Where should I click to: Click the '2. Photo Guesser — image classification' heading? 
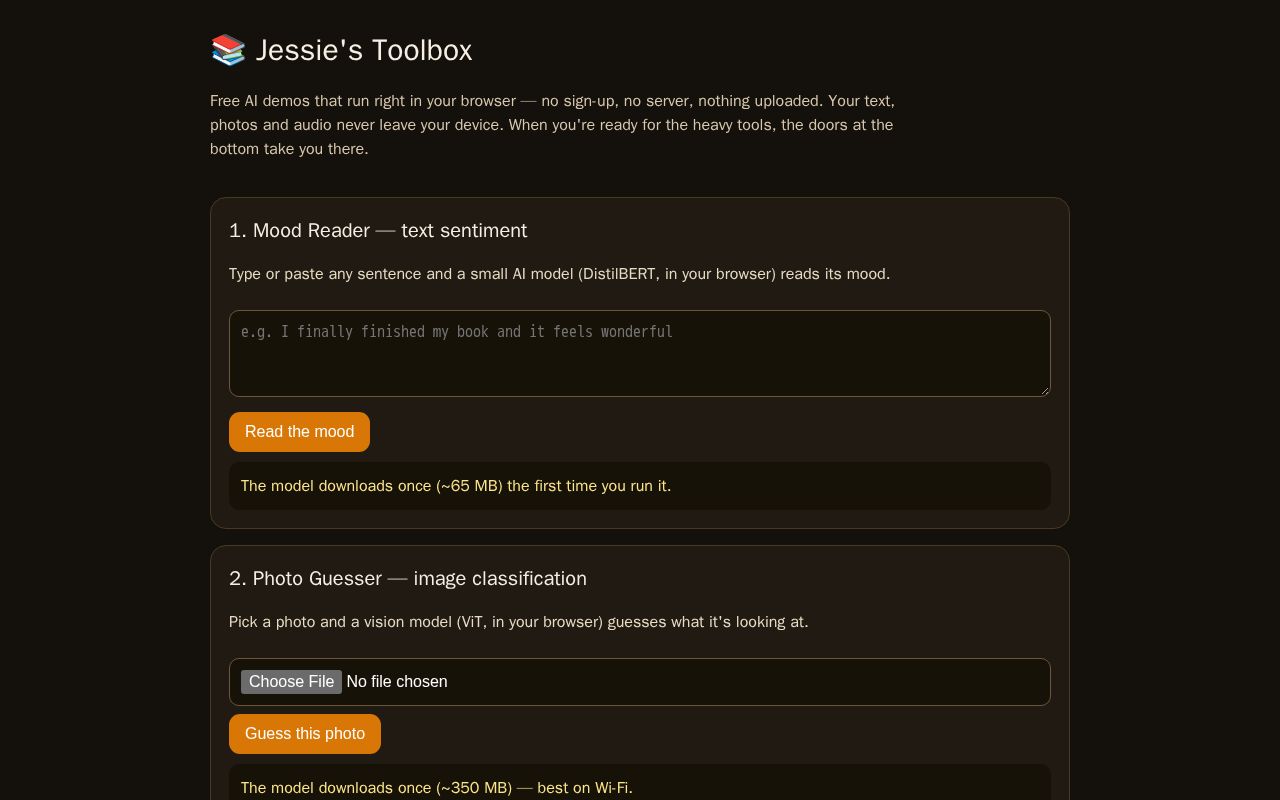point(408,579)
